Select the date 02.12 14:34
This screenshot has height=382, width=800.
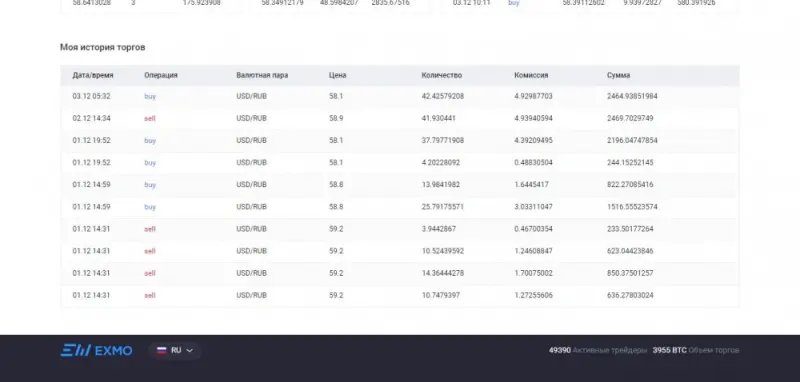[91, 118]
